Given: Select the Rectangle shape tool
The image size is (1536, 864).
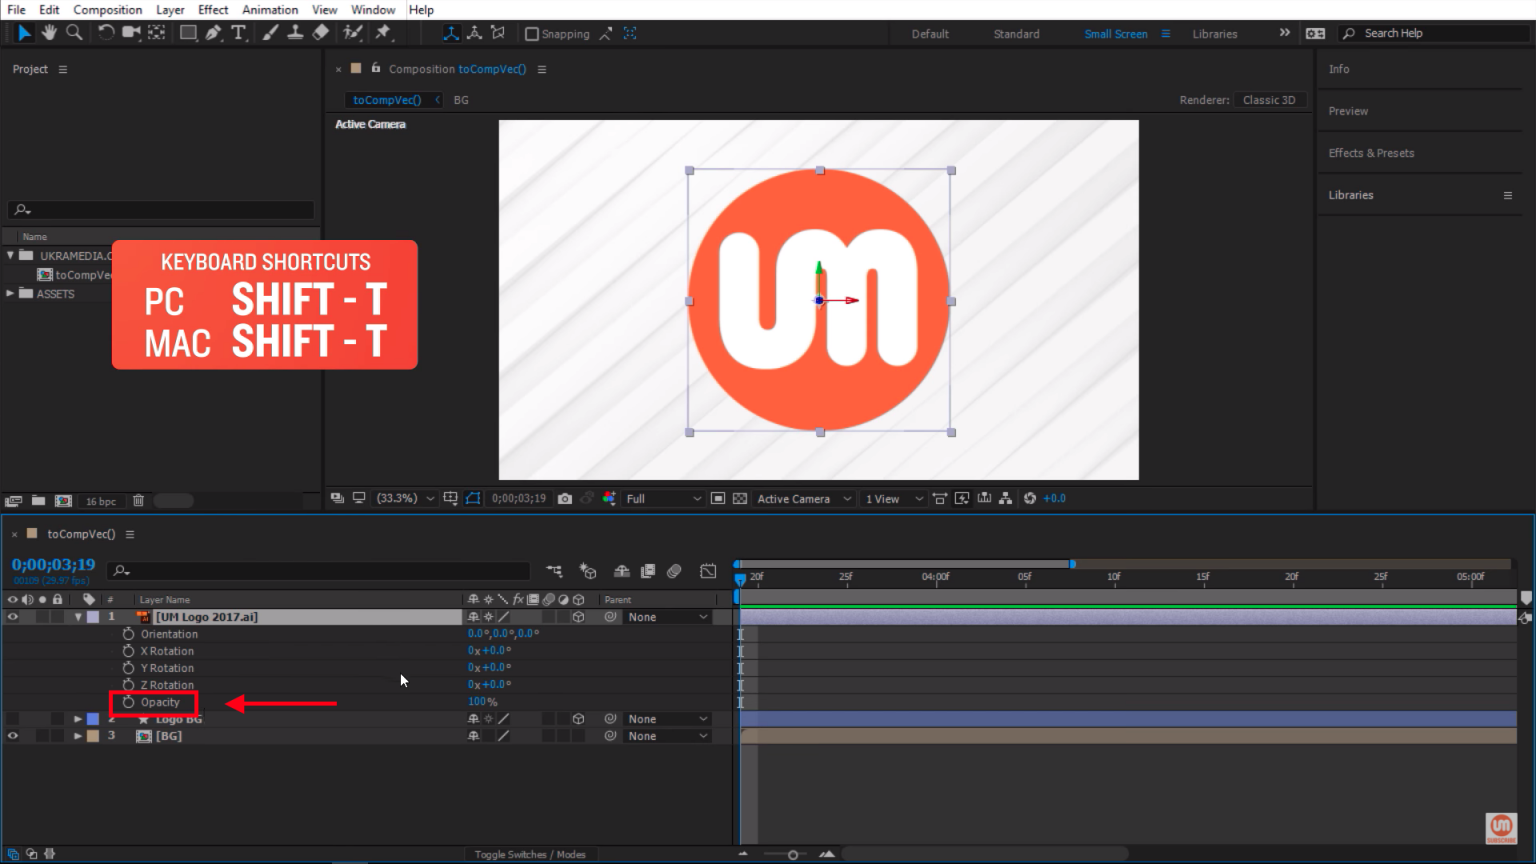Looking at the screenshot, I should click(x=187, y=33).
